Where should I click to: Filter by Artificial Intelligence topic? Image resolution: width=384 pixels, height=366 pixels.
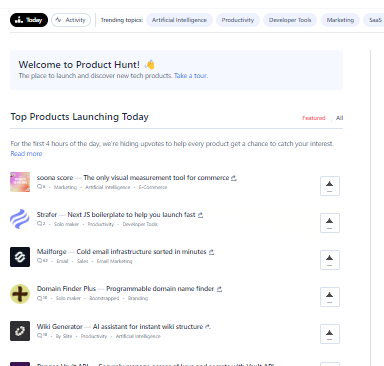(179, 20)
